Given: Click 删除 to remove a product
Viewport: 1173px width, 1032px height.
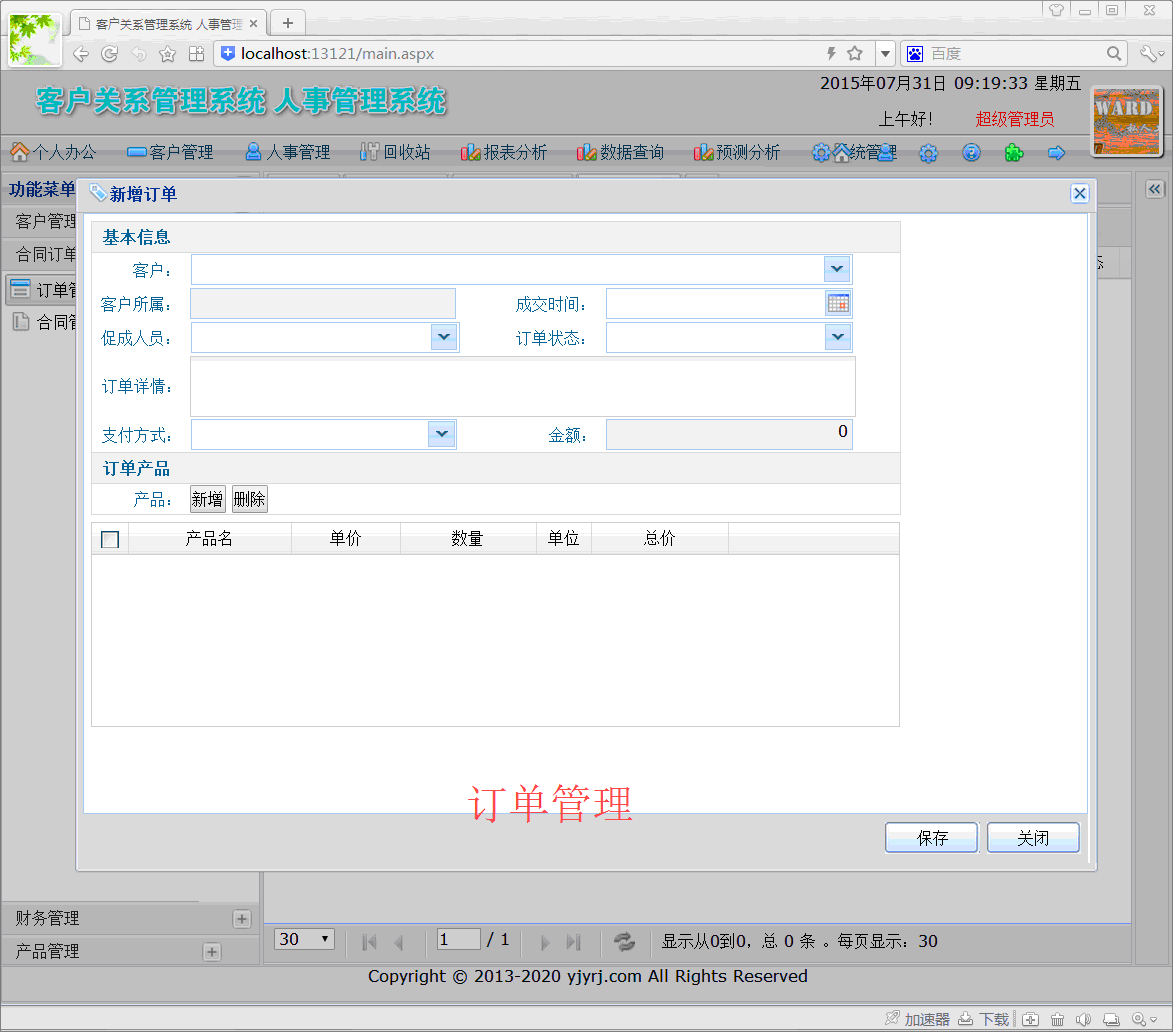Looking at the screenshot, I should point(249,500).
